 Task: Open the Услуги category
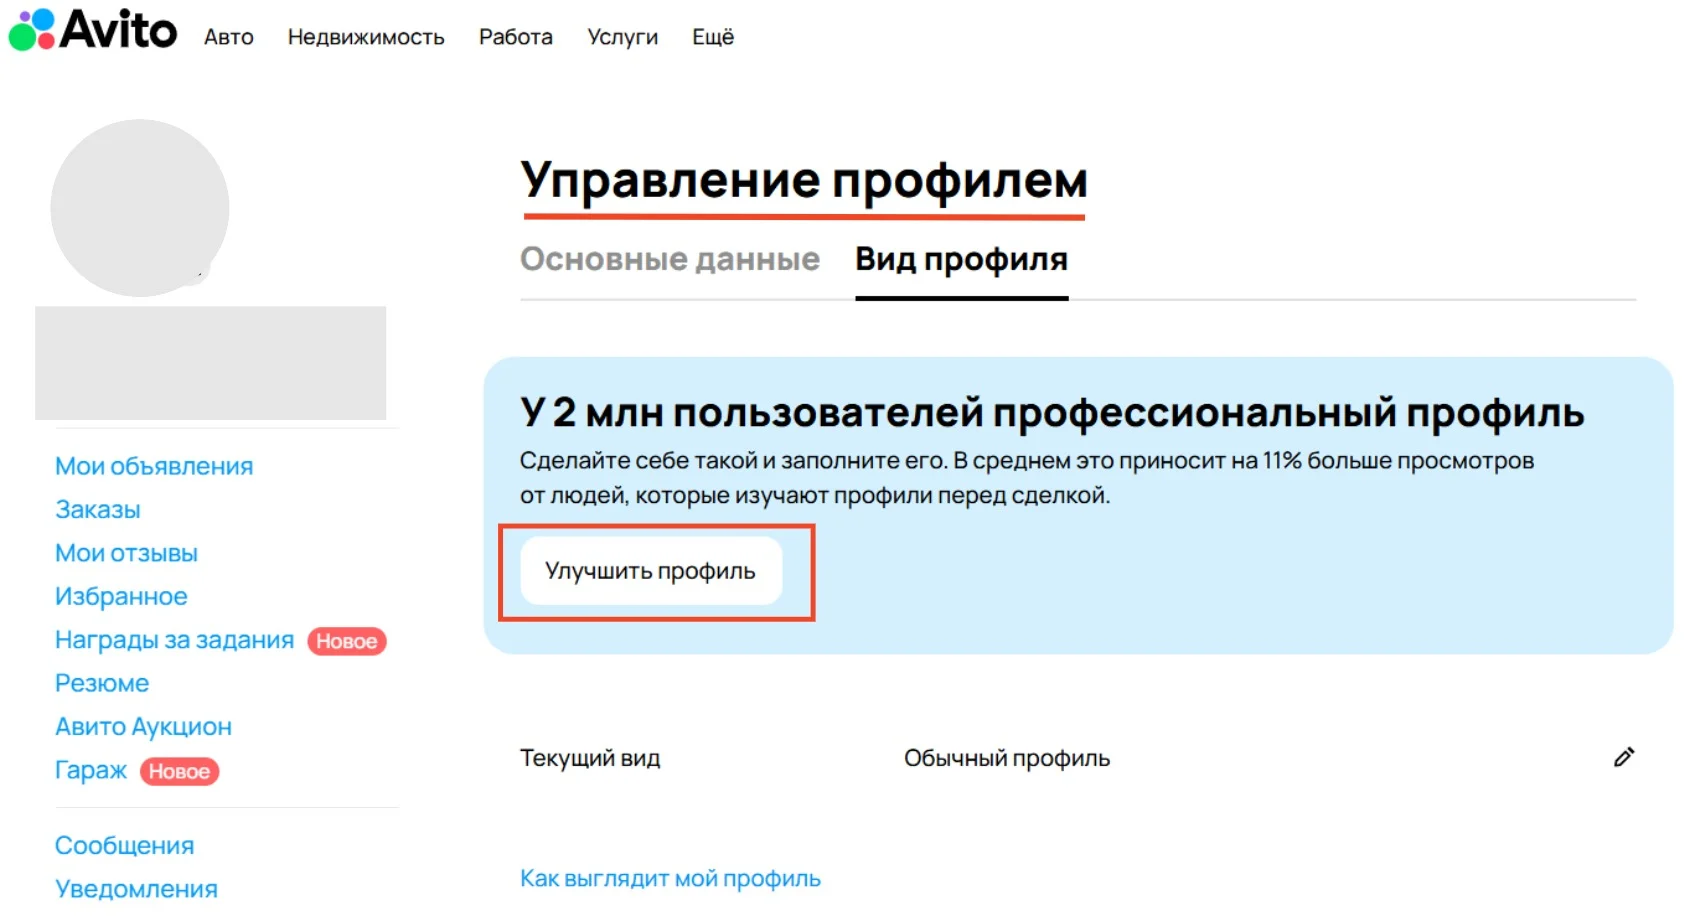(x=621, y=37)
